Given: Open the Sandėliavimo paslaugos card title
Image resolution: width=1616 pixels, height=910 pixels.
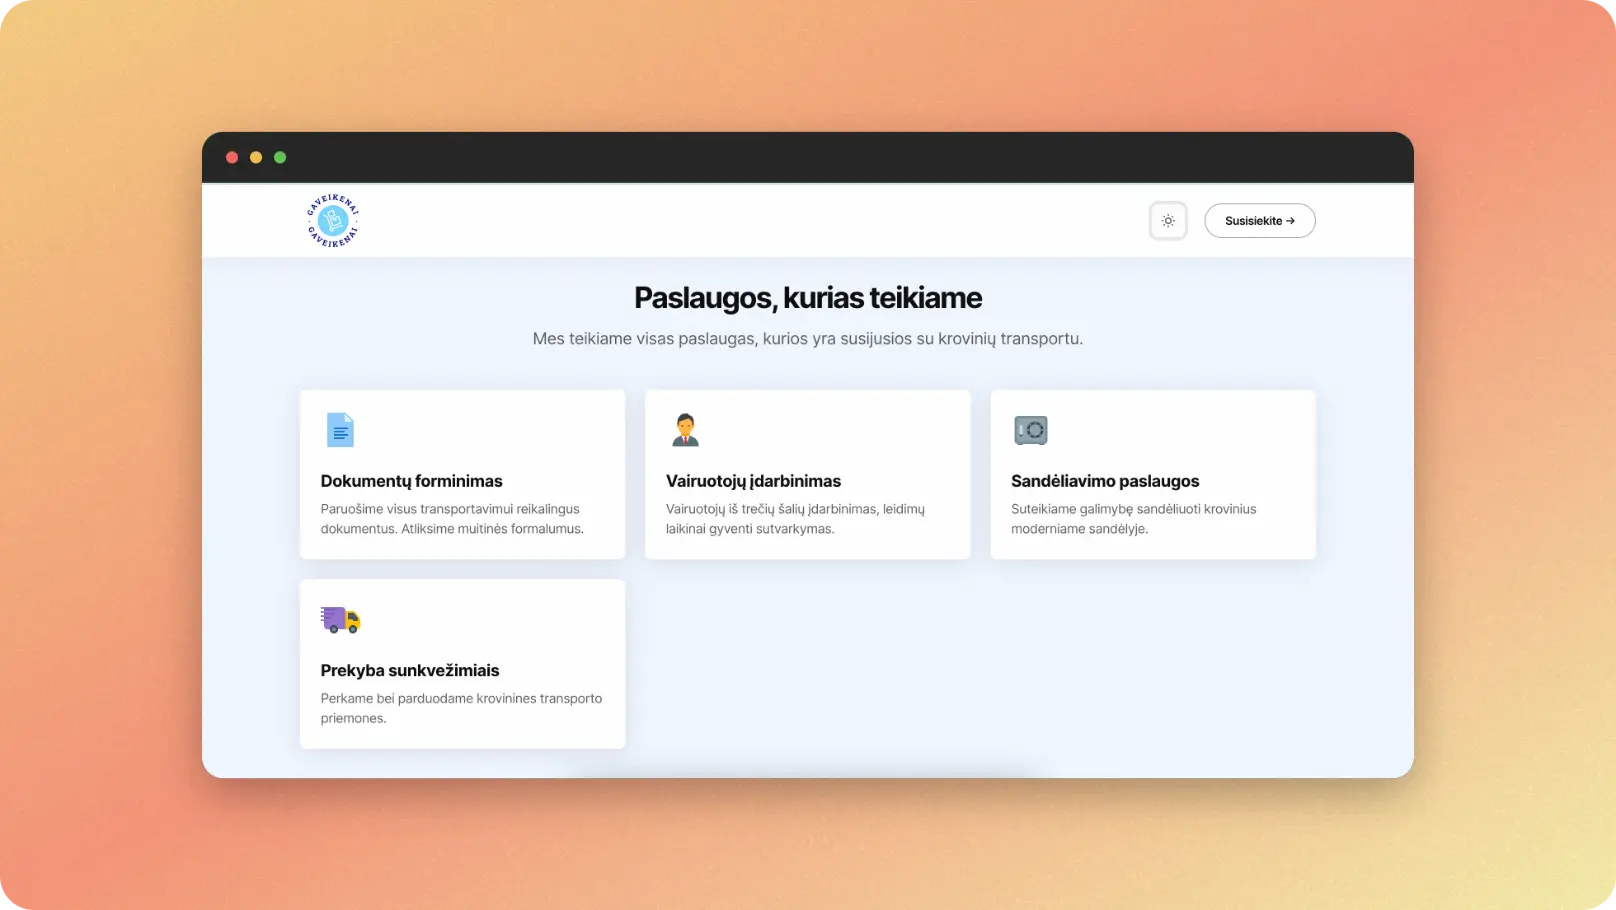Looking at the screenshot, I should click(1104, 481).
